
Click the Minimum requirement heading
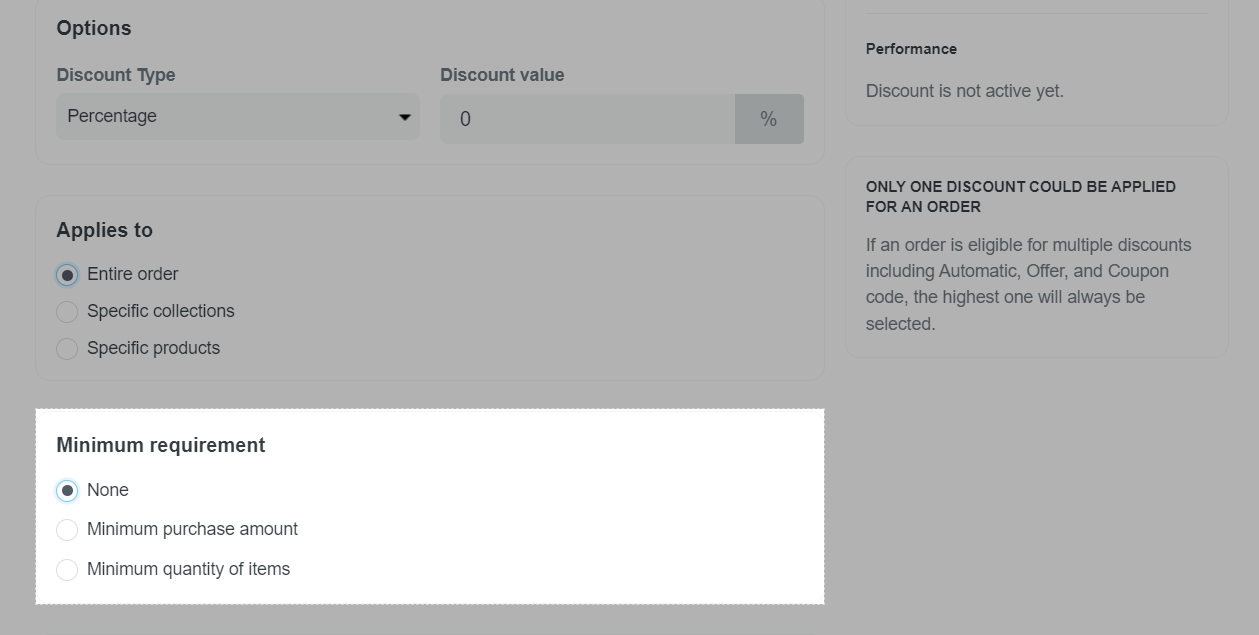[161, 445]
